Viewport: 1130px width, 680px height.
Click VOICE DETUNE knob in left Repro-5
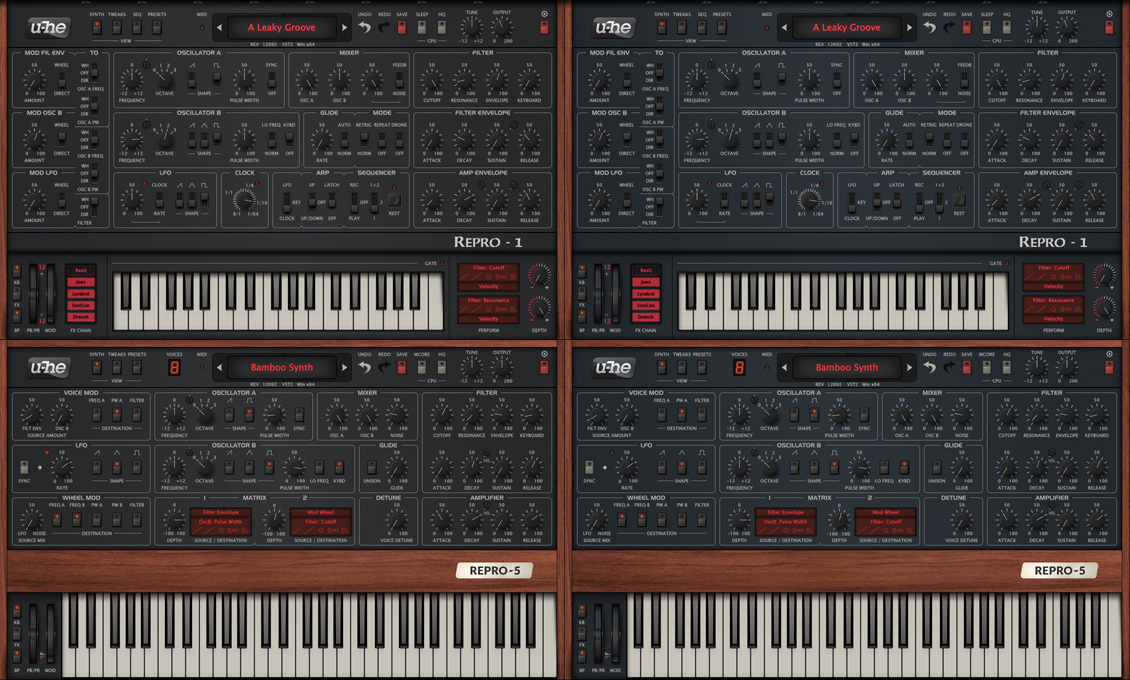(395, 519)
